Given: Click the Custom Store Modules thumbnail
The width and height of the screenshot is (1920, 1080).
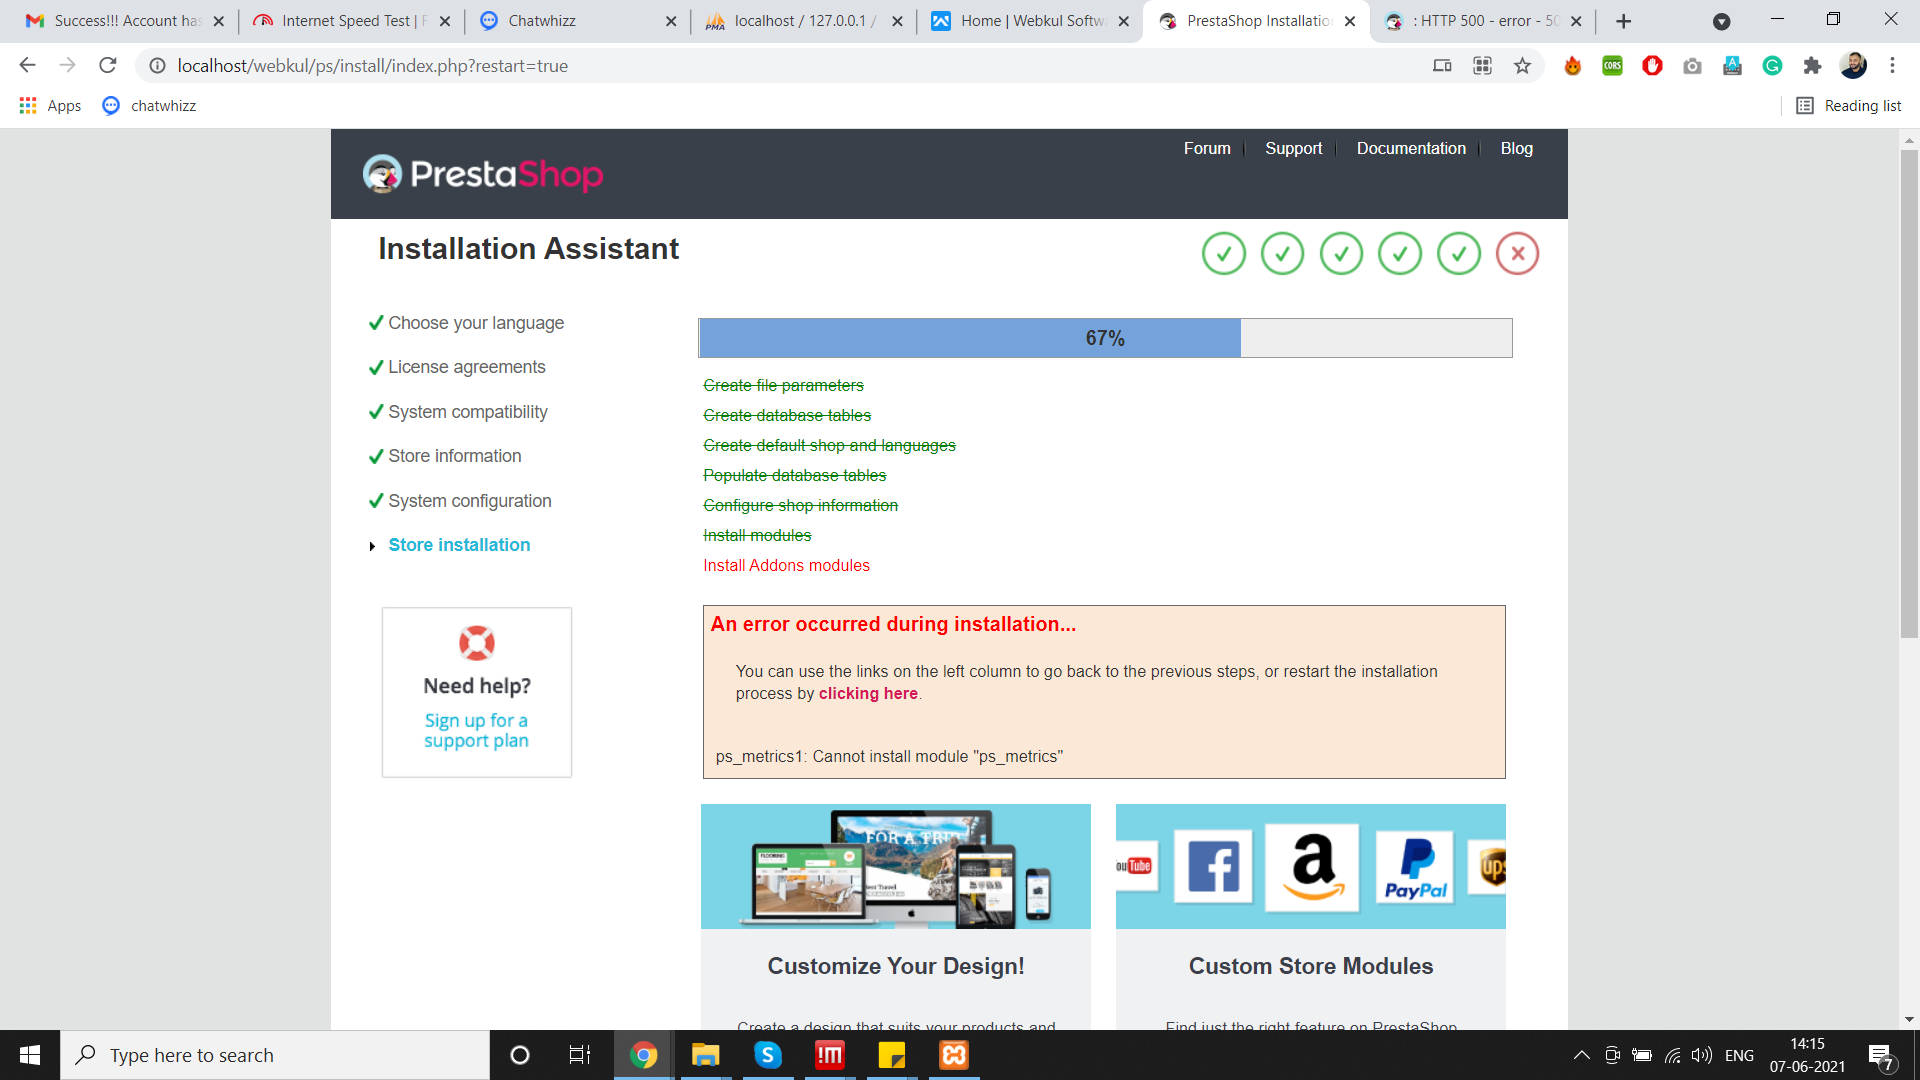Looking at the screenshot, I should click(1310, 866).
